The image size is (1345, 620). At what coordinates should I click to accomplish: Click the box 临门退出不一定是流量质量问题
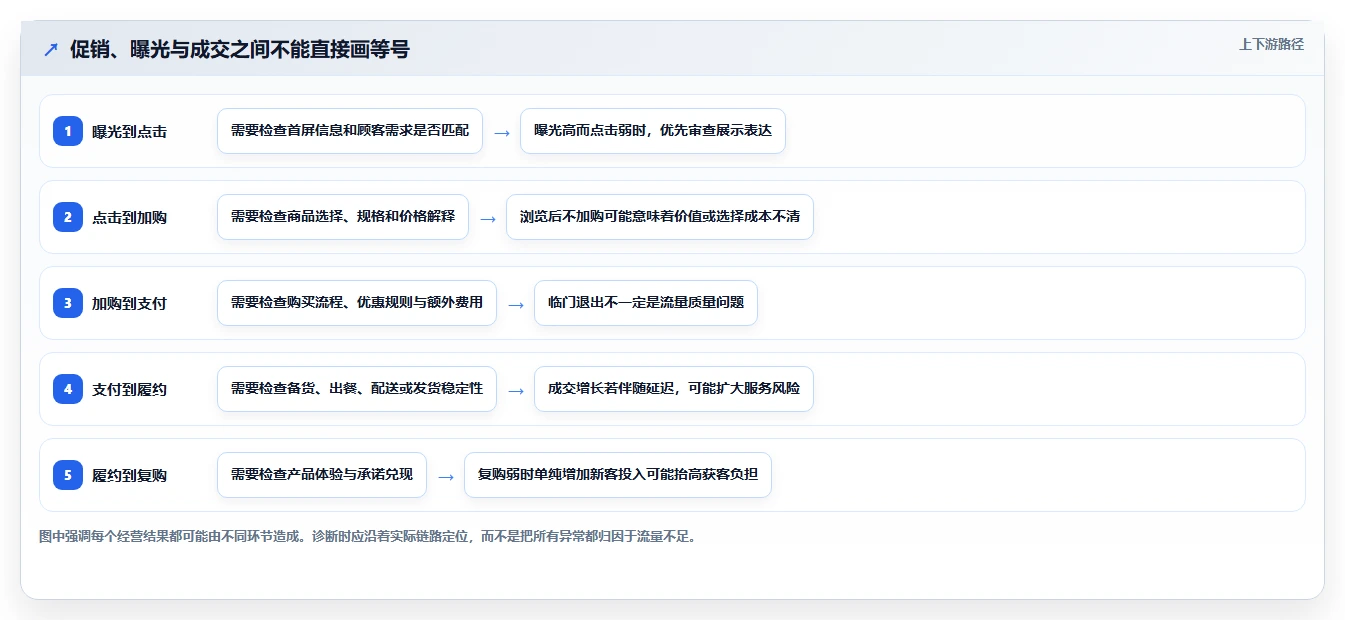(646, 303)
